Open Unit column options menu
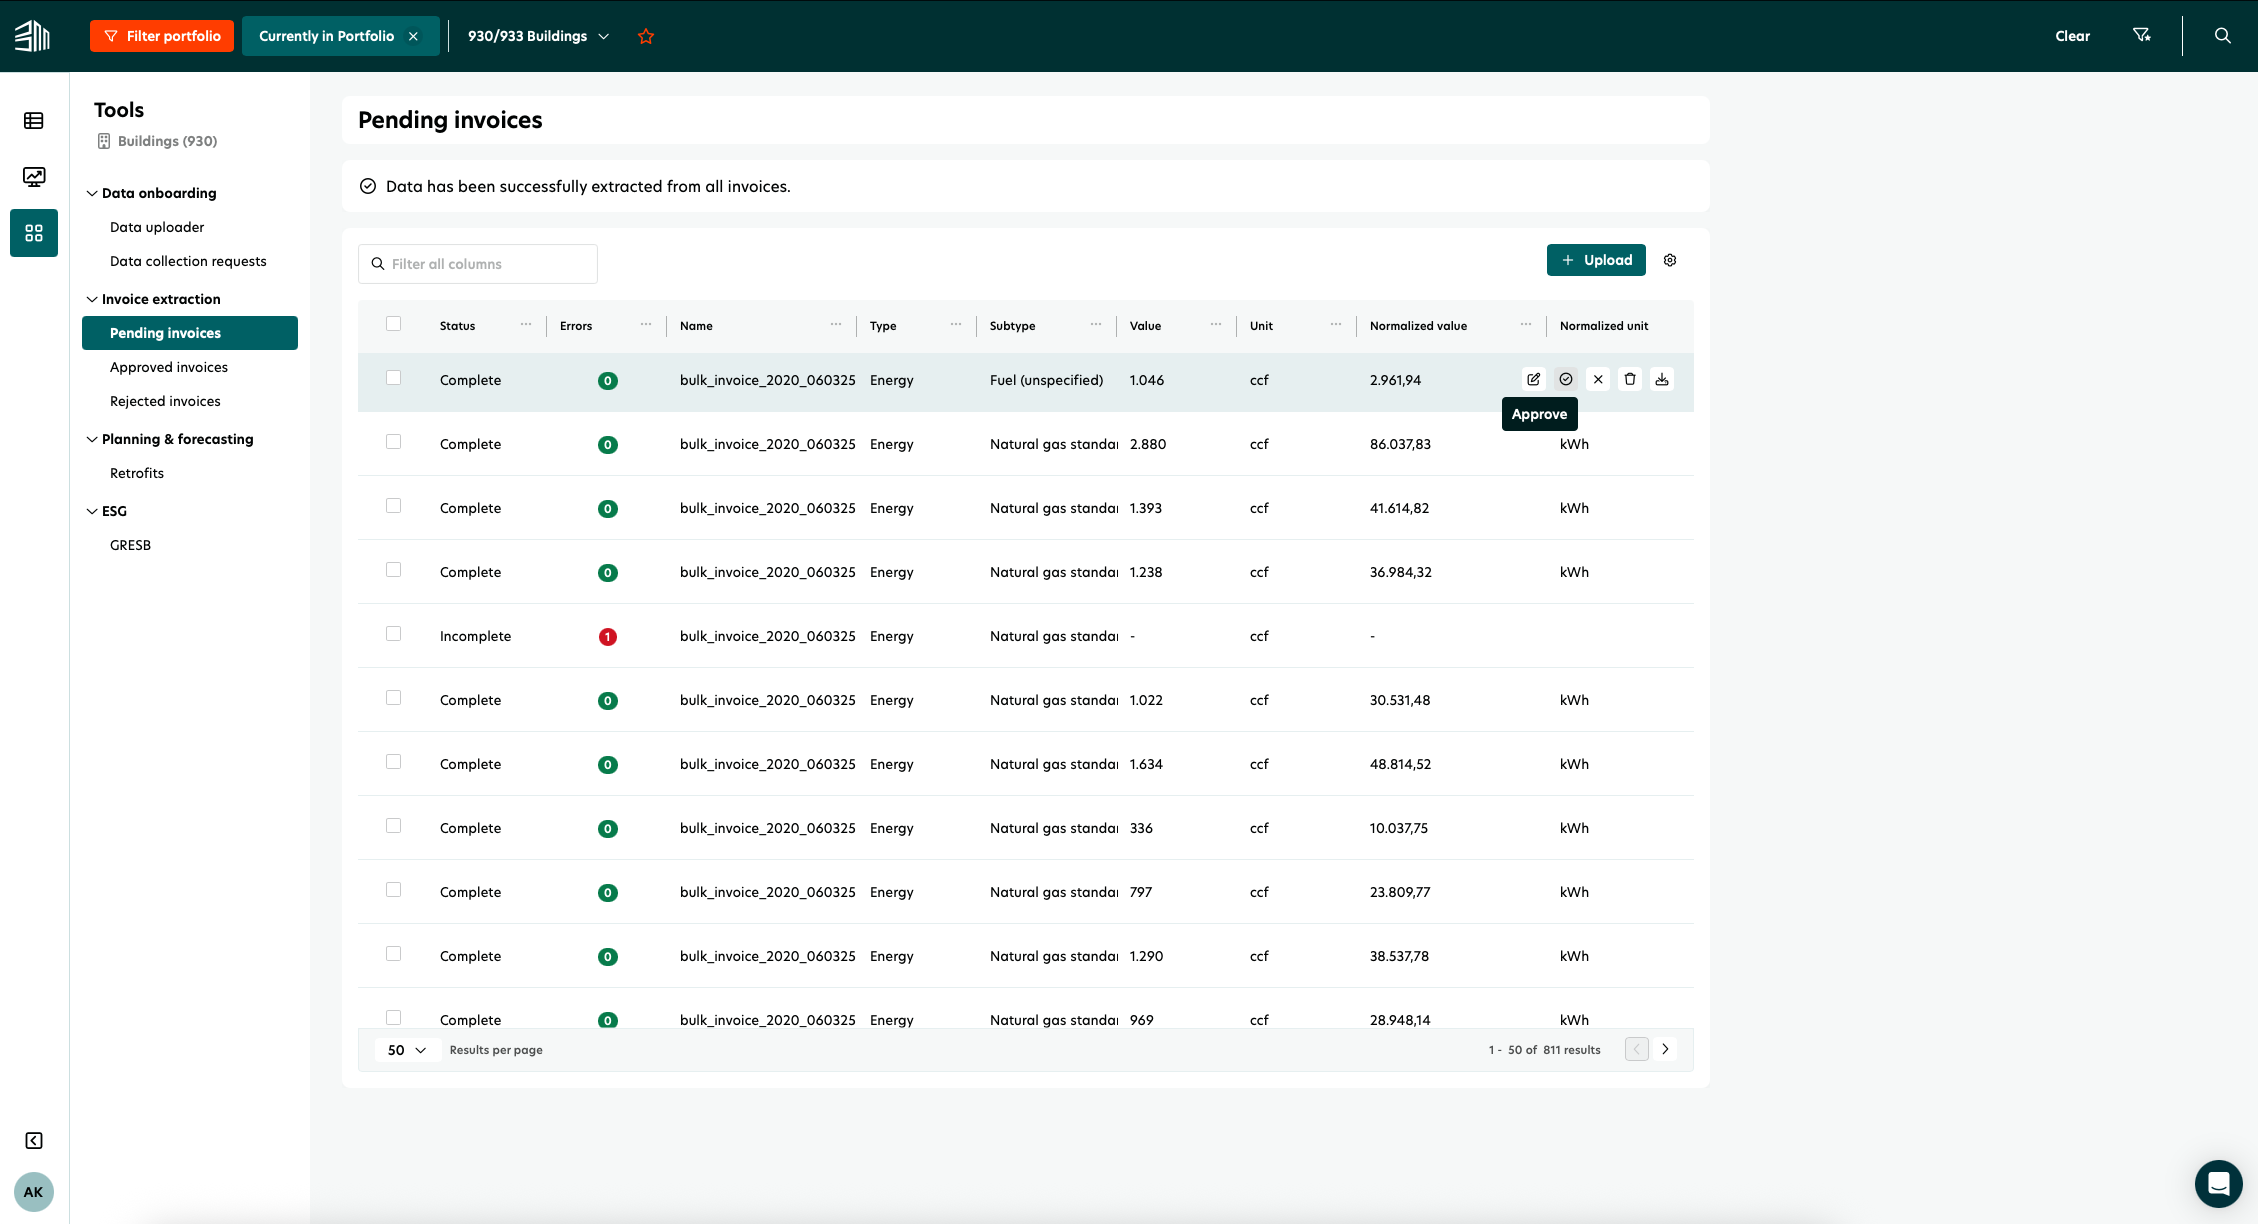The height and width of the screenshot is (1224, 2258). [x=1336, y=324]
